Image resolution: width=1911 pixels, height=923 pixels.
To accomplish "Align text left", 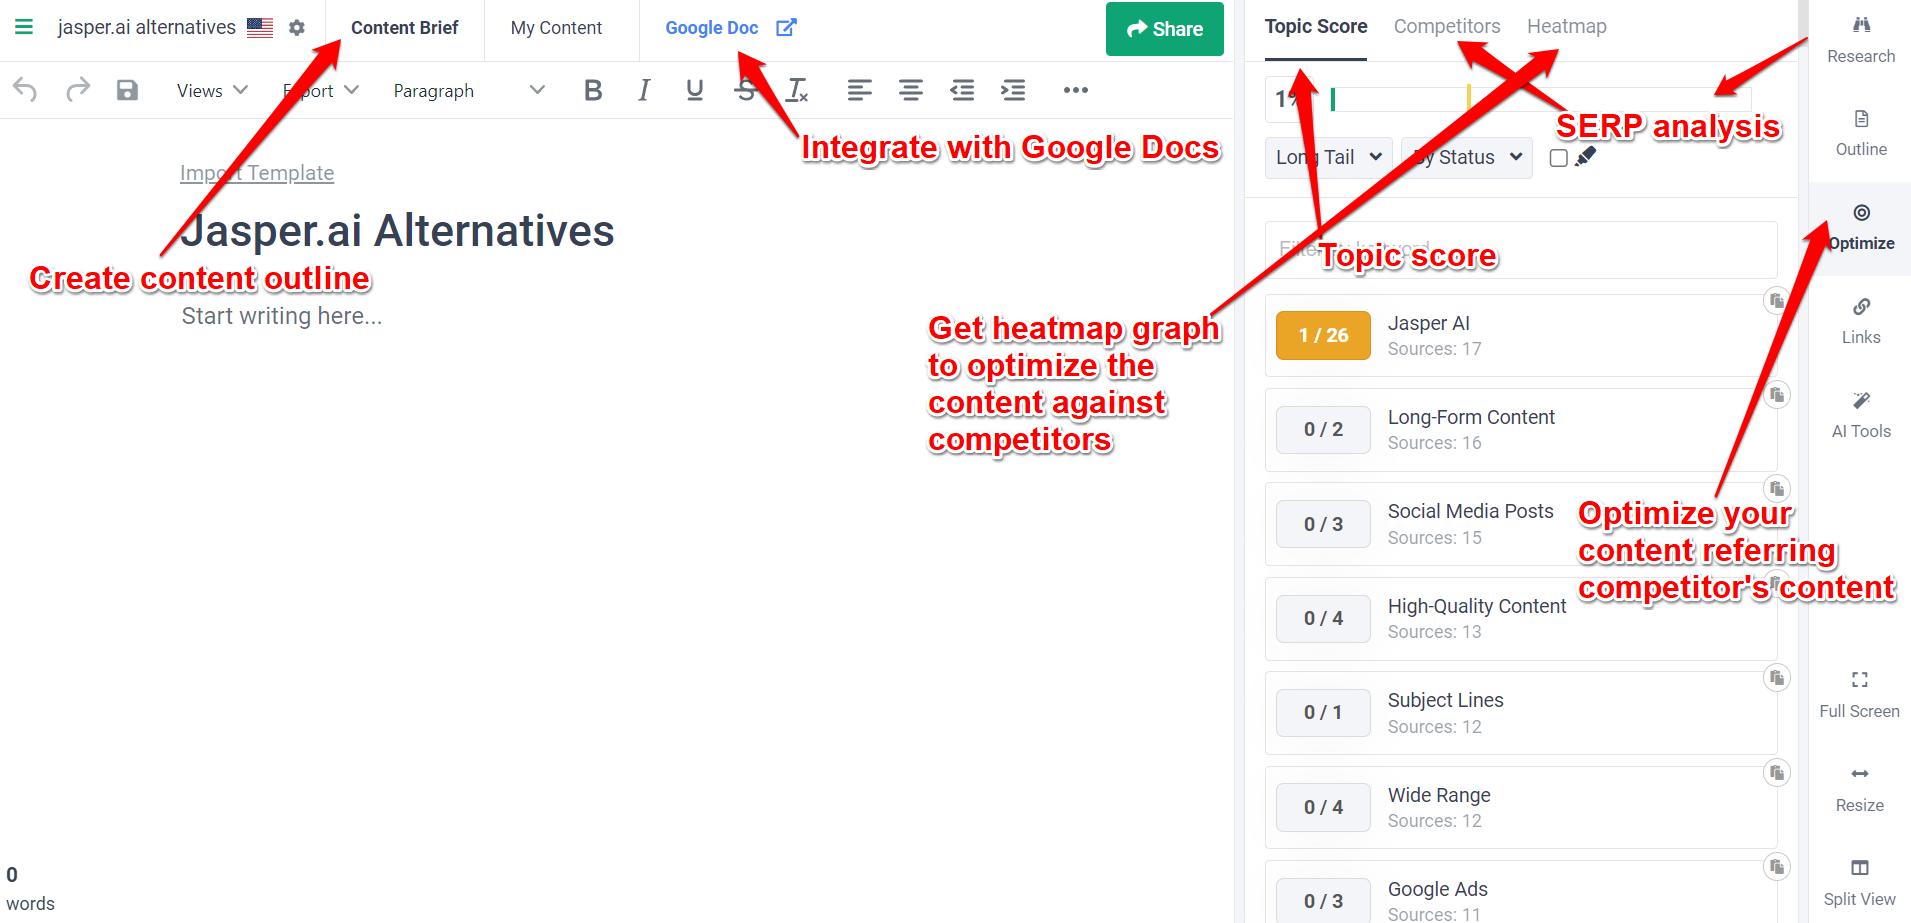I will pyautogui.click(x=859, y=90).
